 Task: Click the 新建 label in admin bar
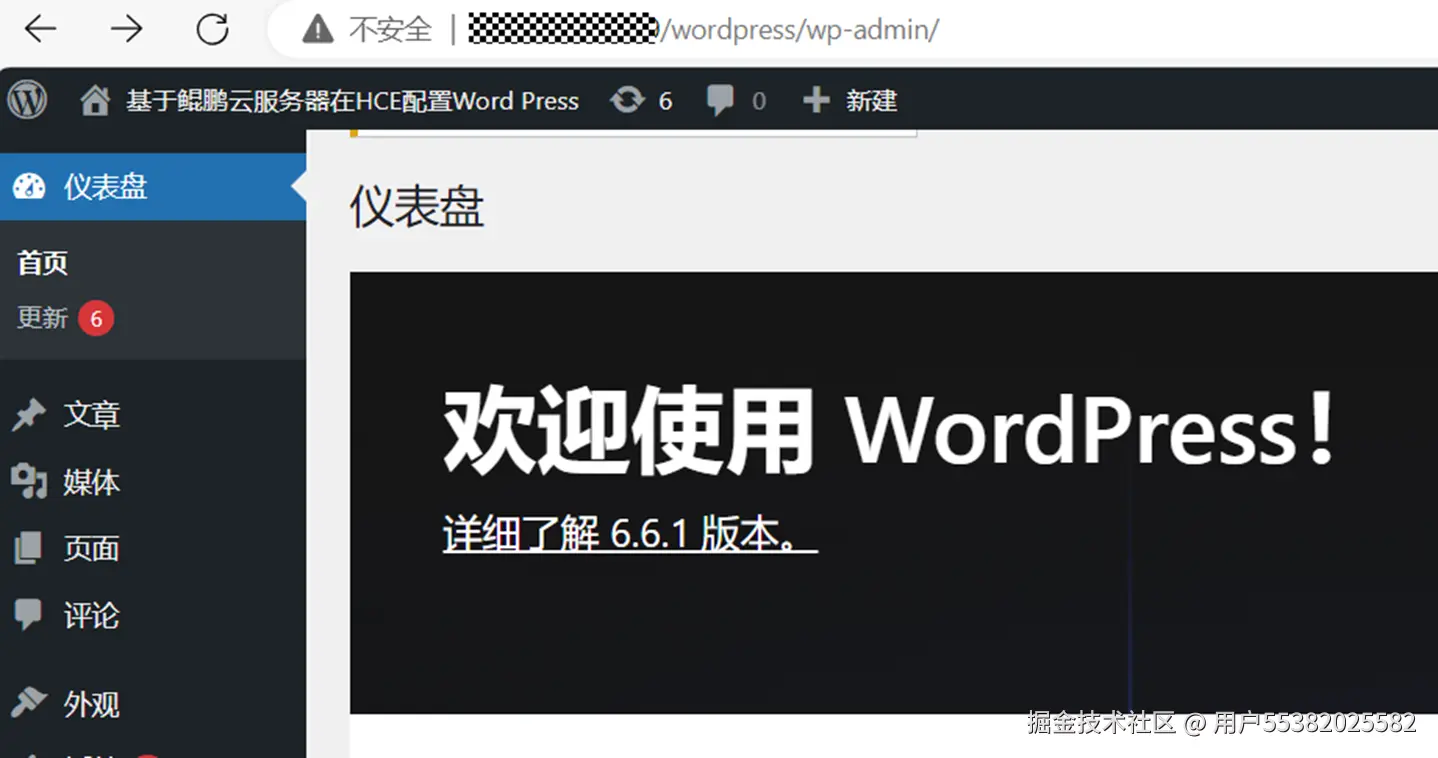pyautogui.click(x=872, y=100)
